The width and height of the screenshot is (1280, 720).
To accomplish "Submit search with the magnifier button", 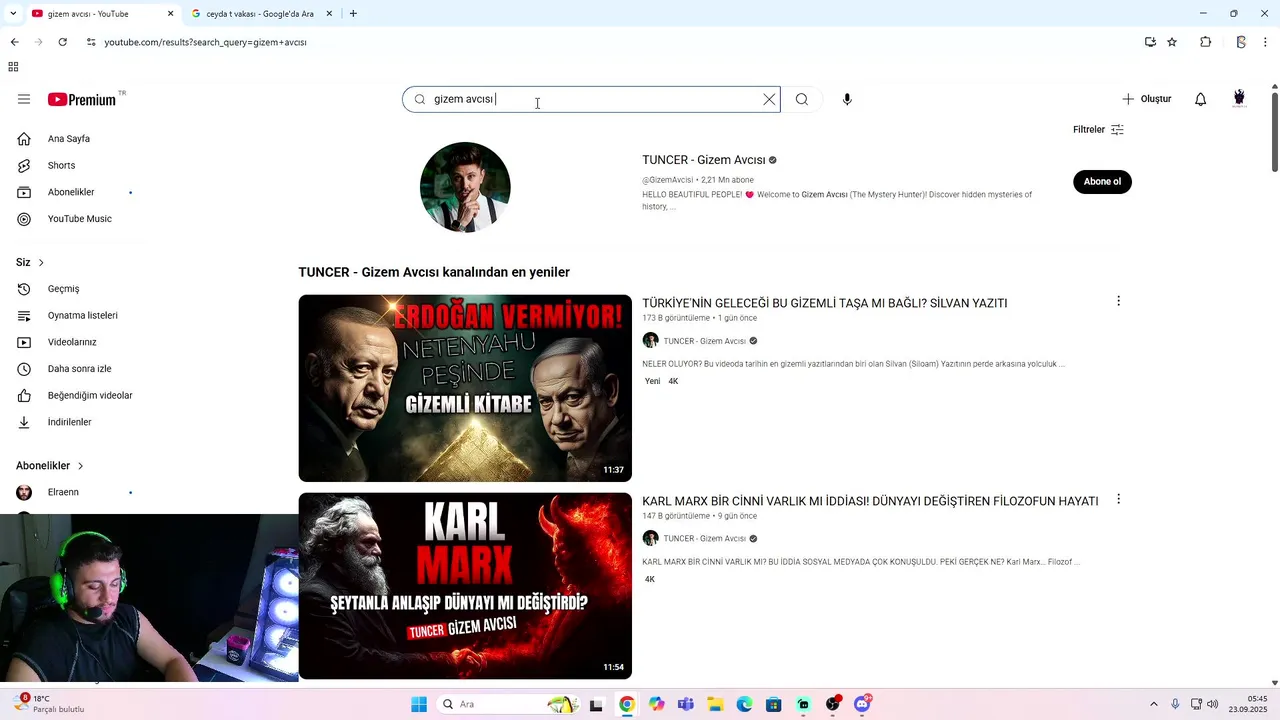I will (x=802, y=99).
